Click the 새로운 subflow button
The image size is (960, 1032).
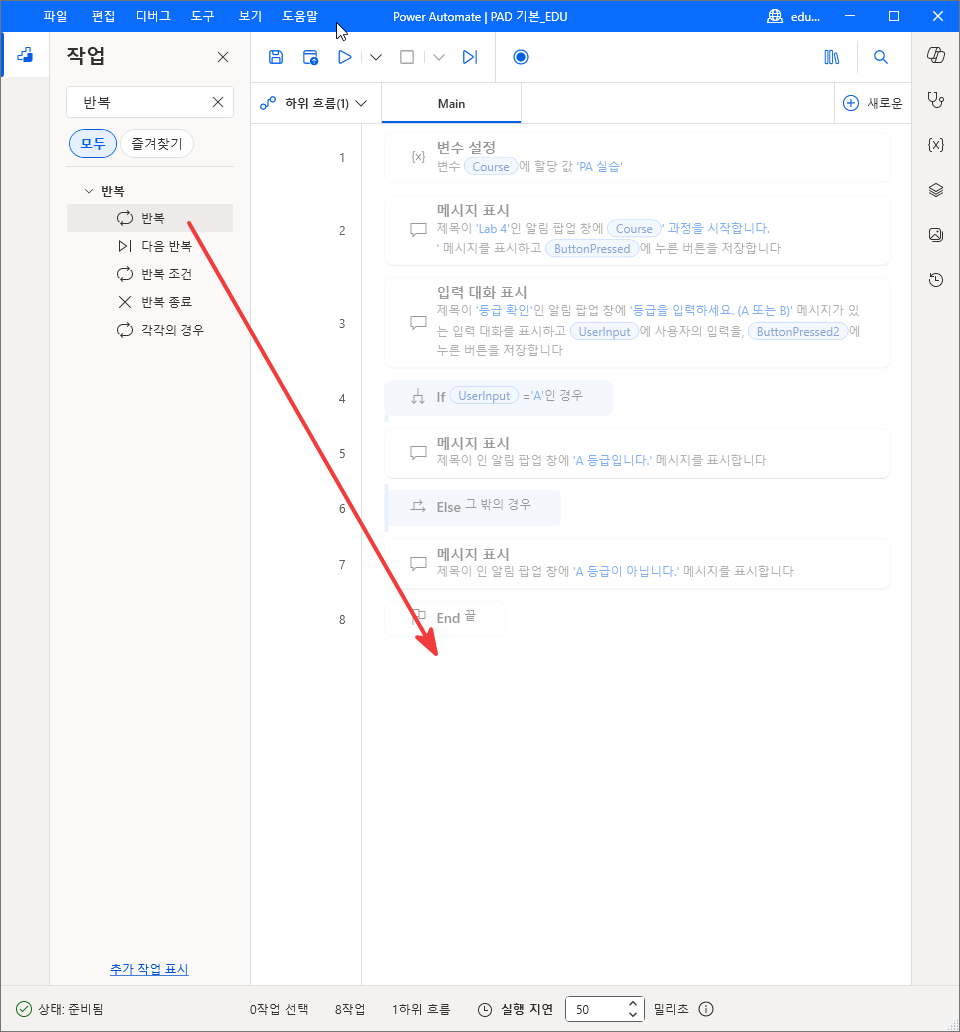pos(873,103)
